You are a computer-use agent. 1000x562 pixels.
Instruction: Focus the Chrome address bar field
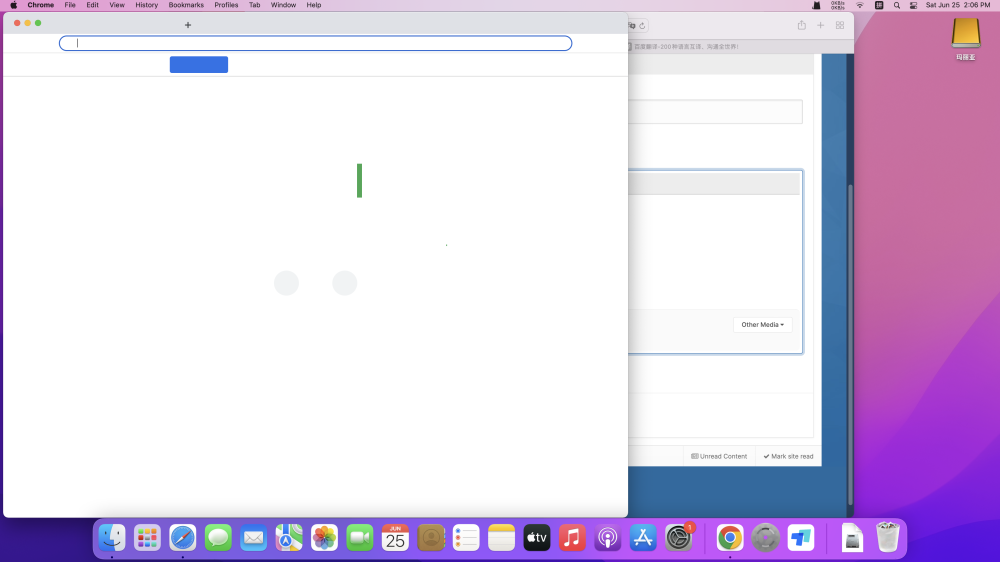click(315, 43)
